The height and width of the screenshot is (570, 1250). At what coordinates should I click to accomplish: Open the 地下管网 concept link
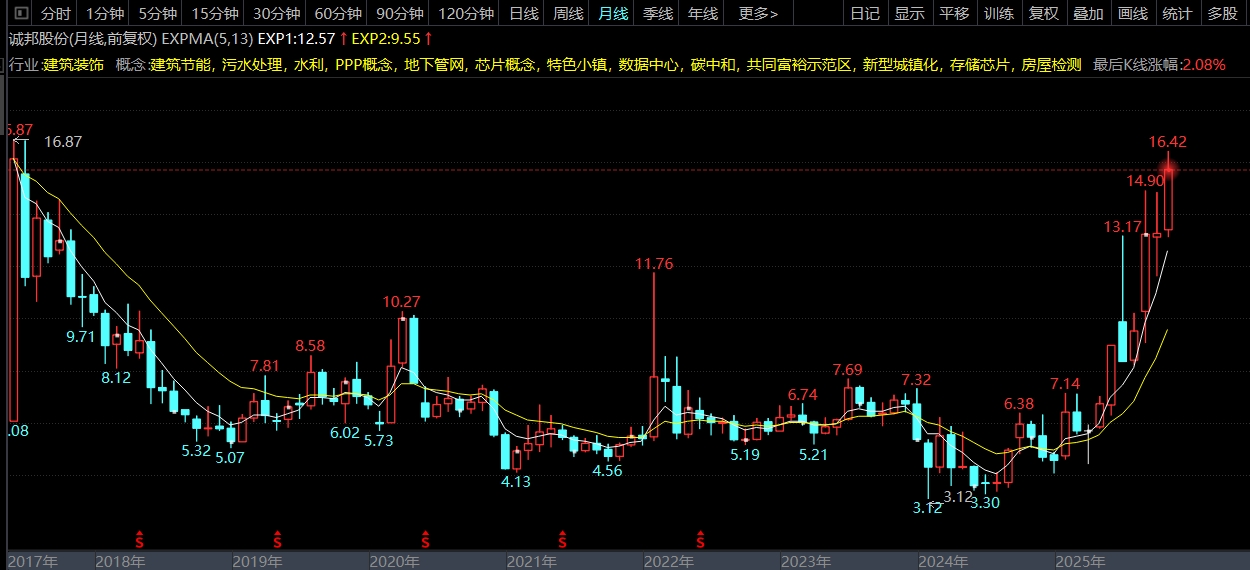click(x=434, y=64)
